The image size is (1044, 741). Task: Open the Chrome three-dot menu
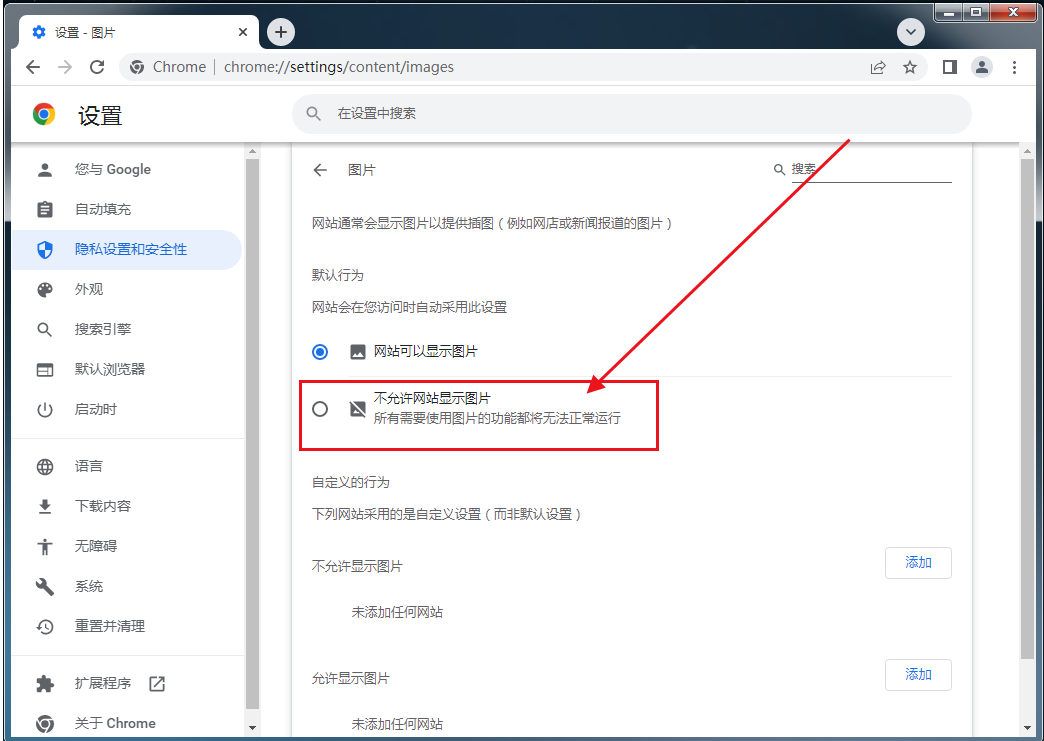(1014, 67)
